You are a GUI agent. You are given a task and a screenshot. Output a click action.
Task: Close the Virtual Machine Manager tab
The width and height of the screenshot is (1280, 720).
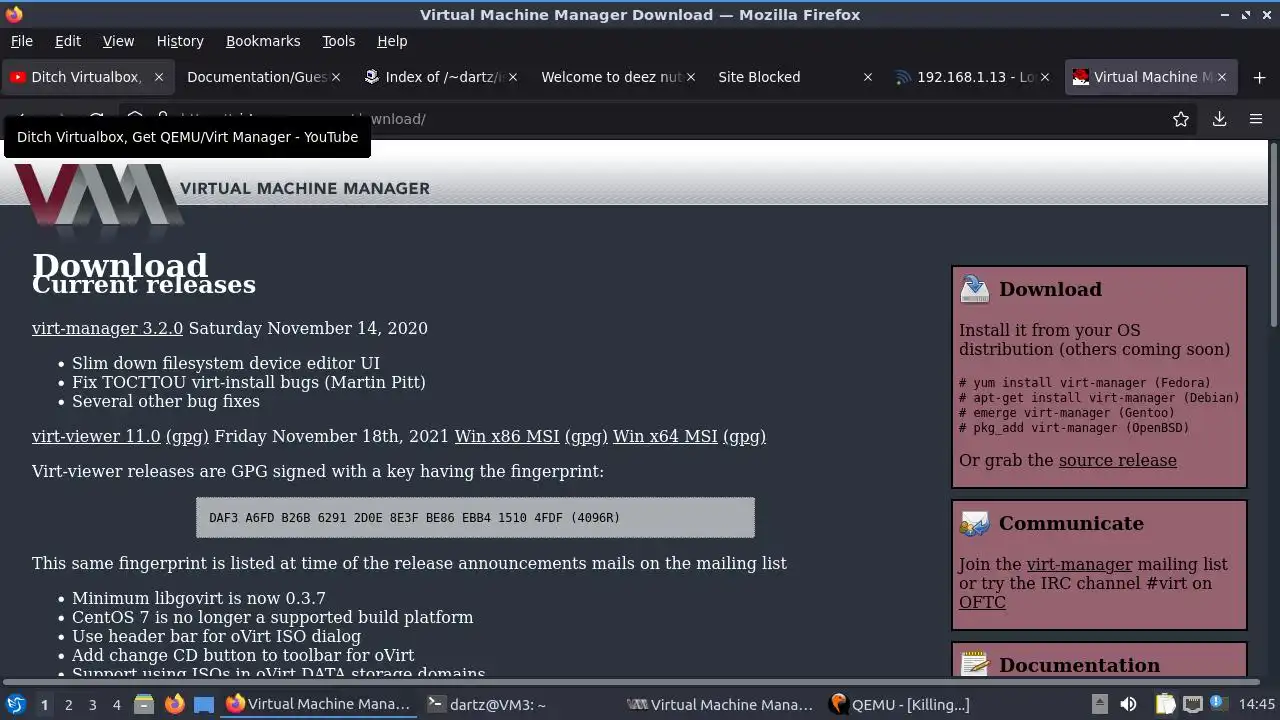[1222, 77]
